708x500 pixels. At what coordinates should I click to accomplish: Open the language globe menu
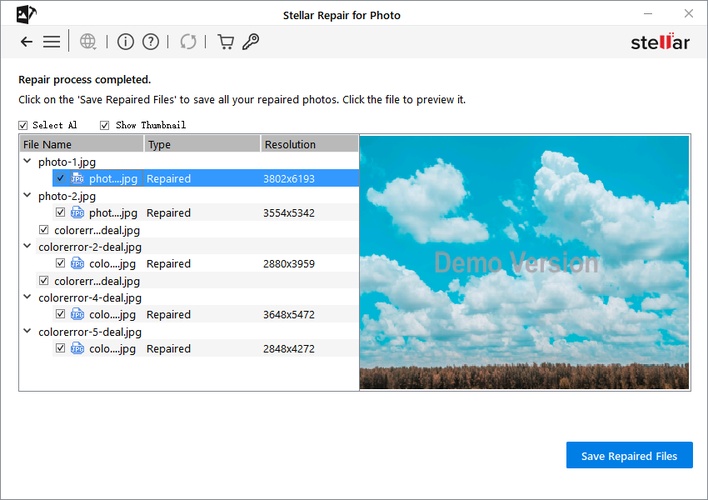point(88,42)
